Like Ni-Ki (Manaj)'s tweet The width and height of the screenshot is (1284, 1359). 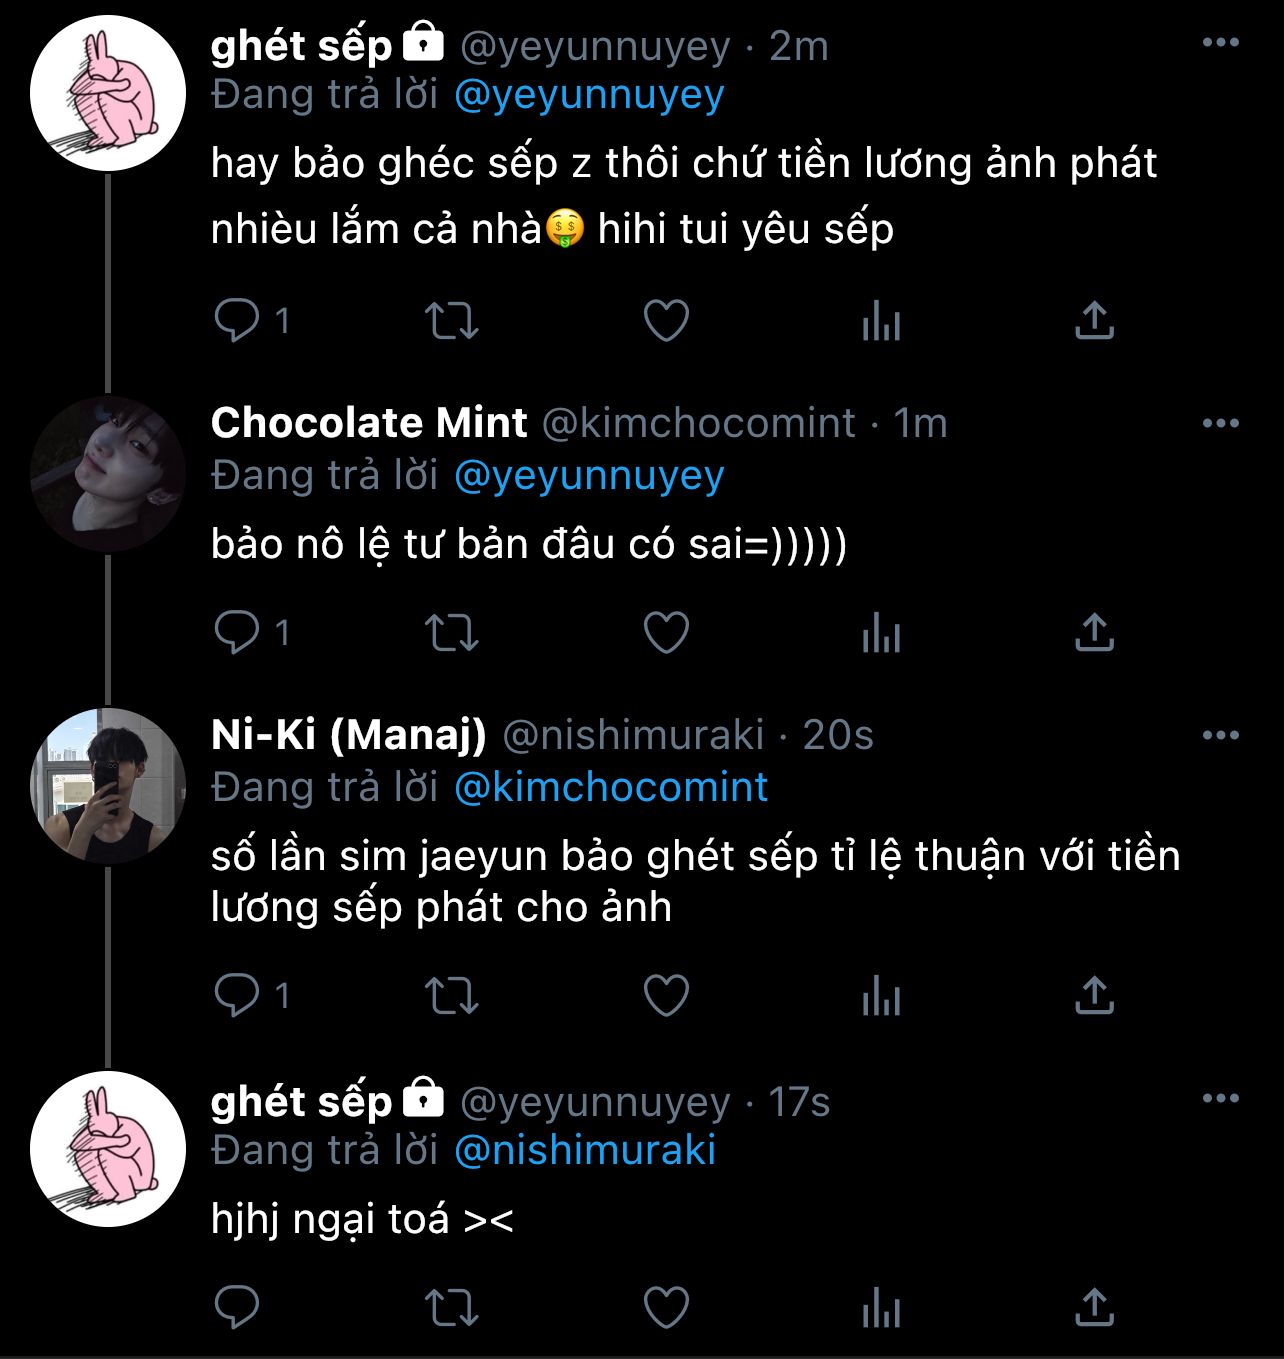666,996
